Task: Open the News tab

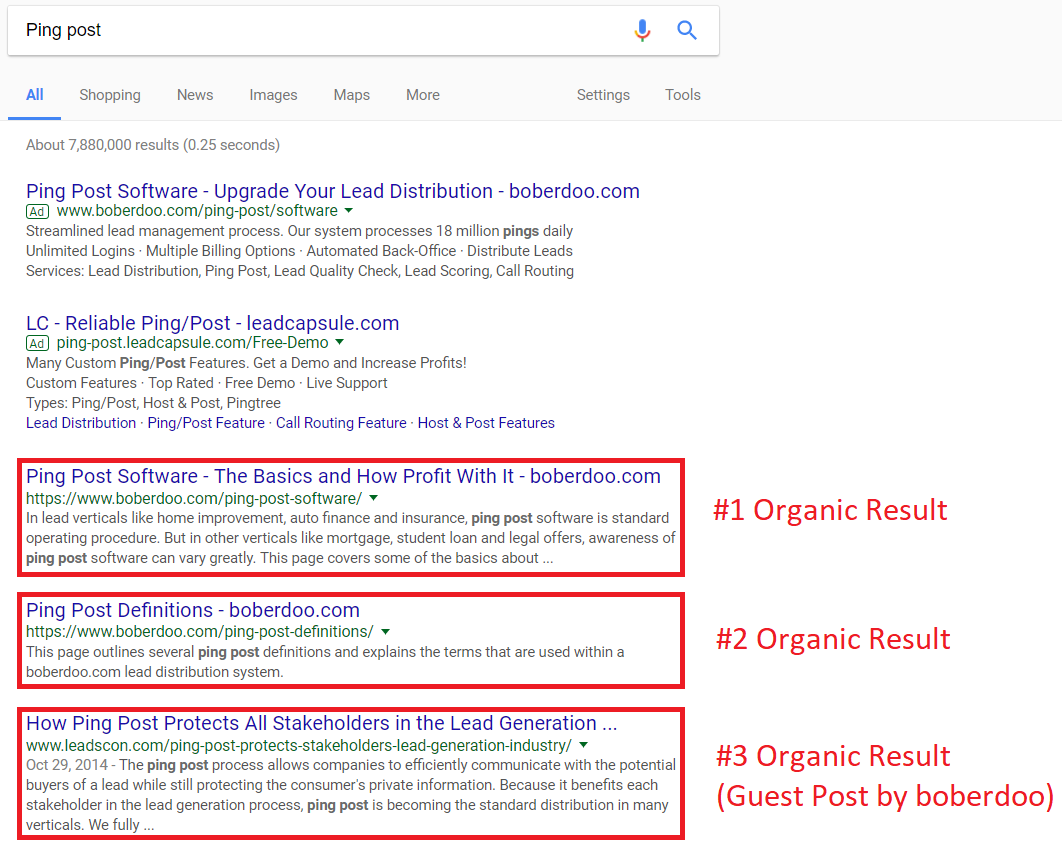Action: [195, 95]
